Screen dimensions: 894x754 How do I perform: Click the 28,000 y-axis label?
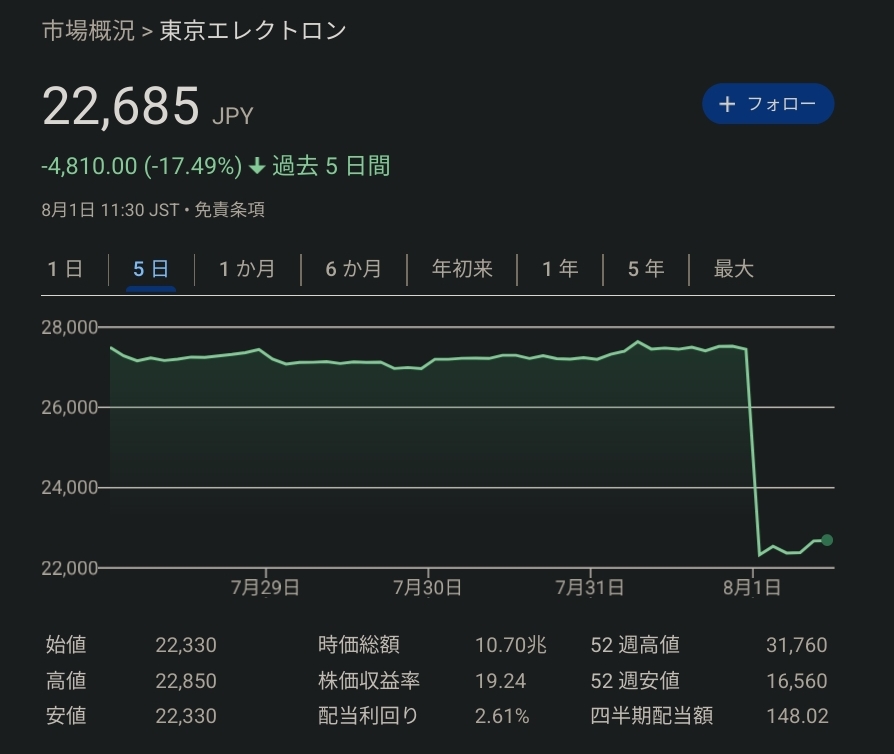(70, 327)
